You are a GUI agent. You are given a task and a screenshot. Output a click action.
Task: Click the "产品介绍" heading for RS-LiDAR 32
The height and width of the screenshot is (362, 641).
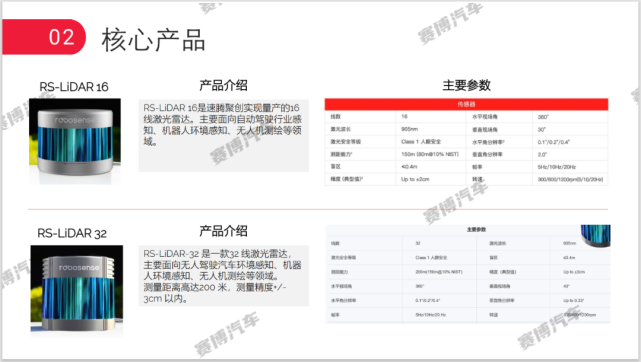223,231
